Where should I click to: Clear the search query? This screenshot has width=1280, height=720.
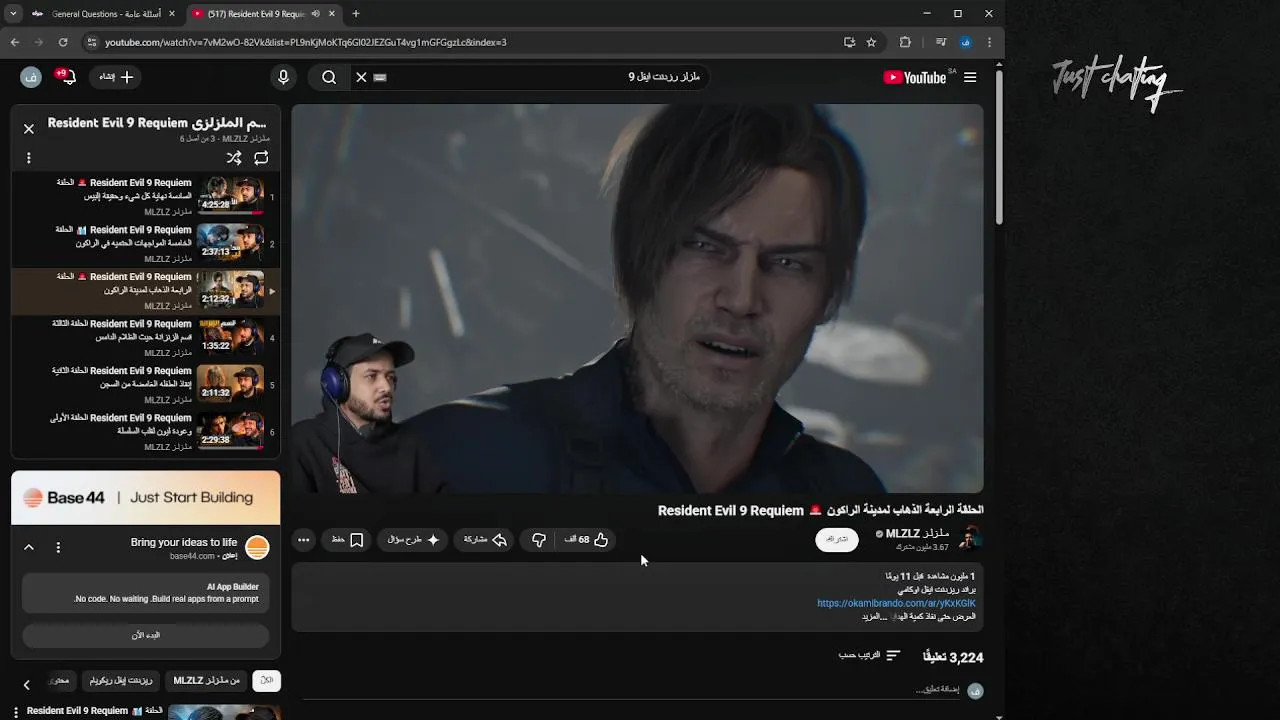[x=361, y=77]
